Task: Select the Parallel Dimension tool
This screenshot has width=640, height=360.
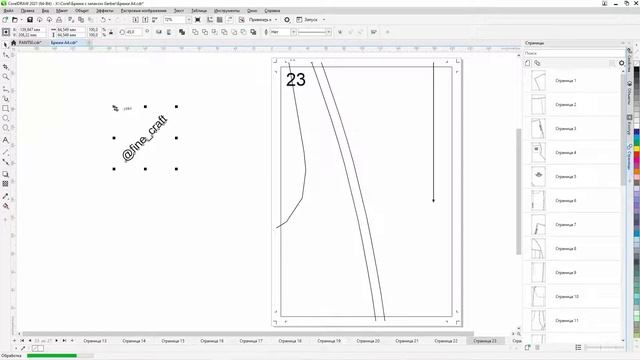Action: (x=5, y=151)
